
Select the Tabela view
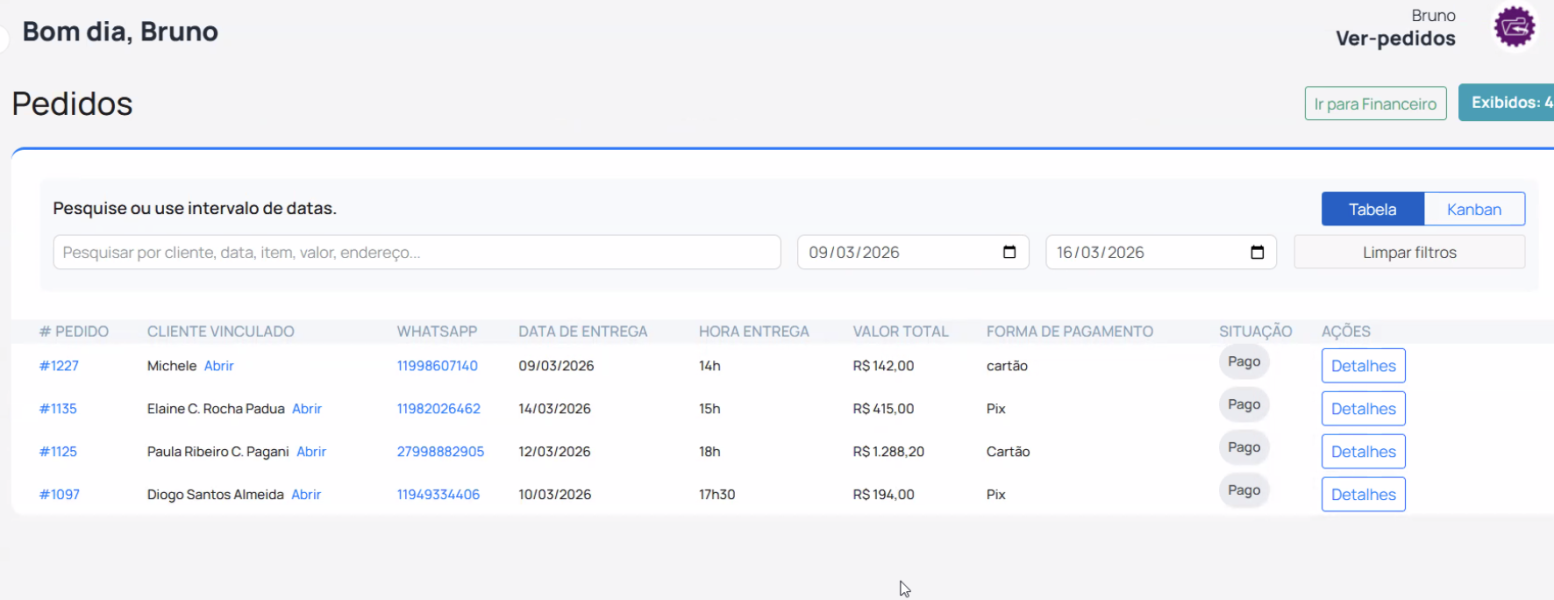pos(1372,209)
